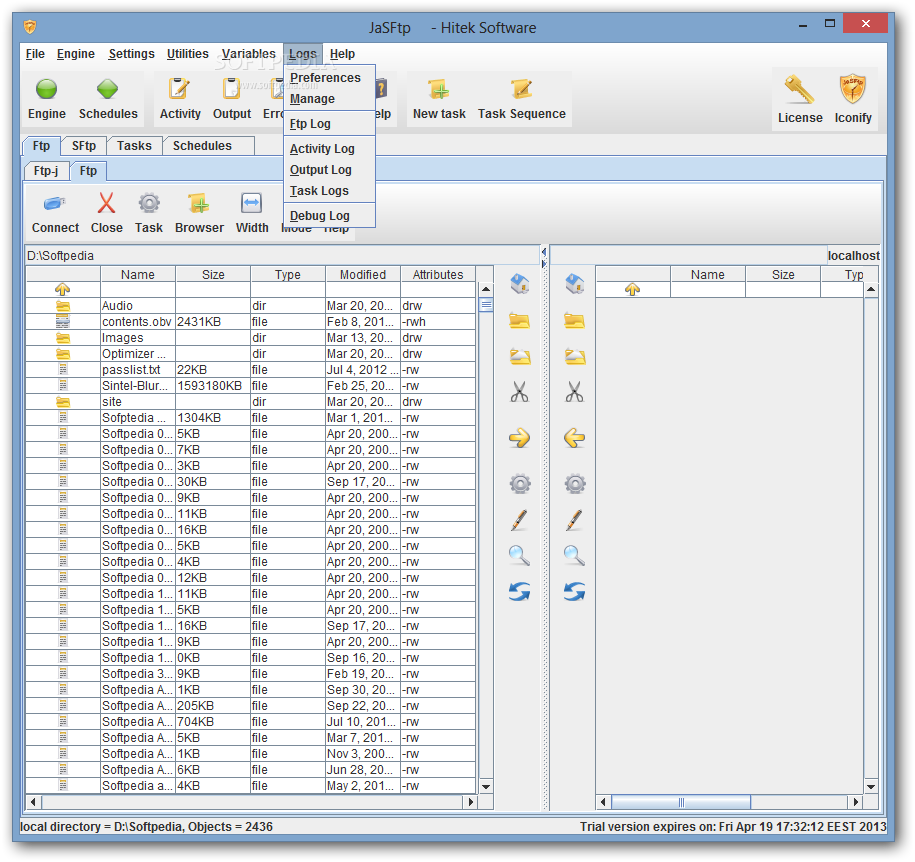915x862 pixels.
Task: Open the Engine menu
Action: (75, 54)
